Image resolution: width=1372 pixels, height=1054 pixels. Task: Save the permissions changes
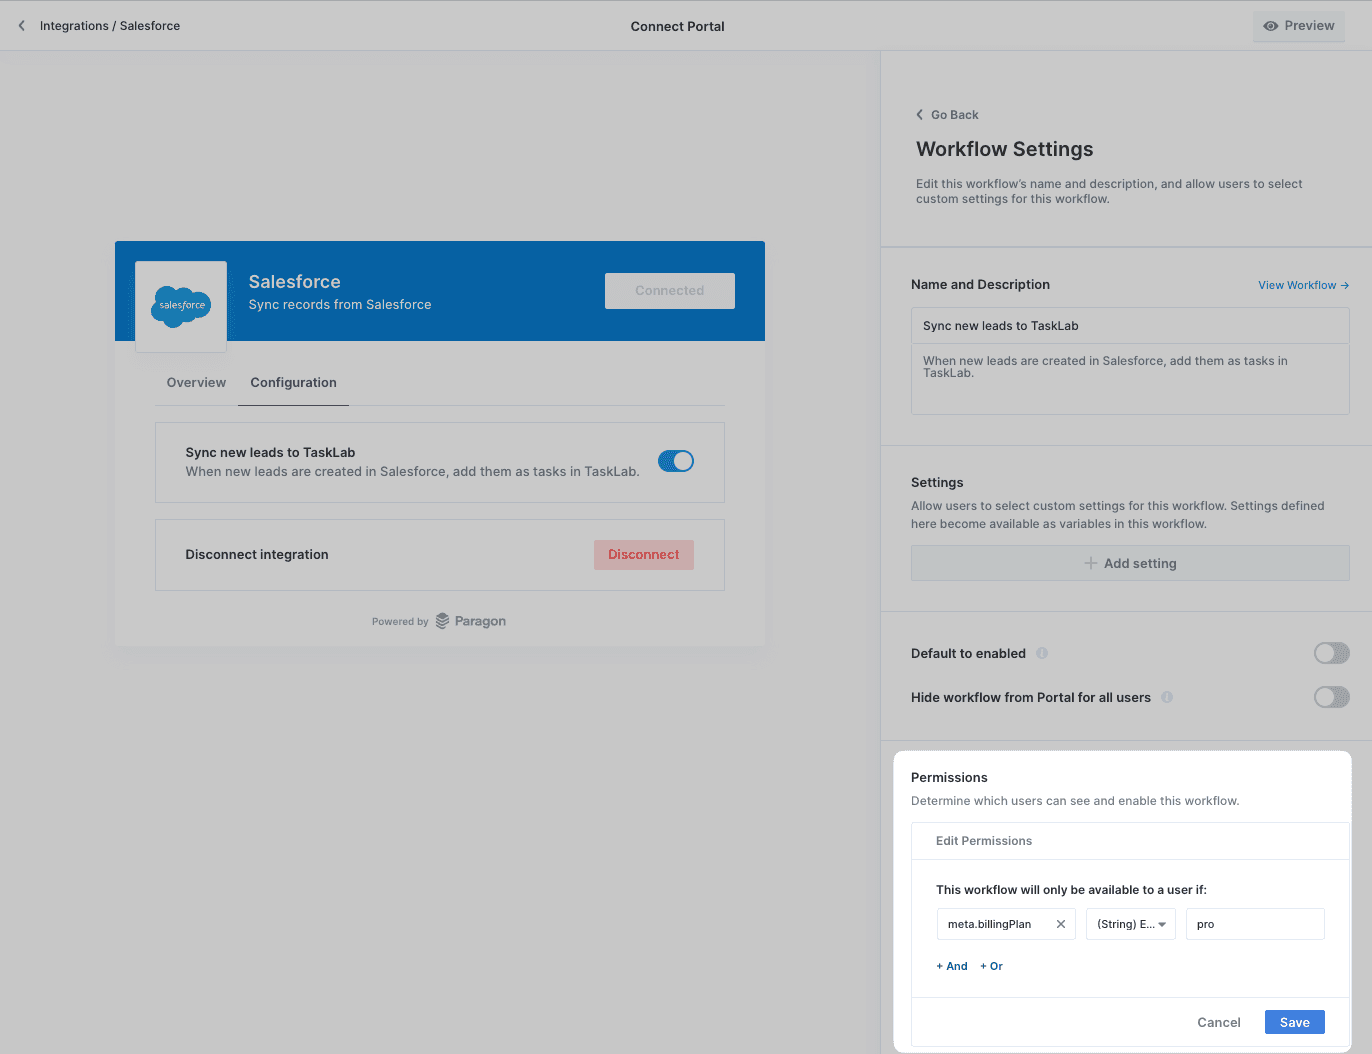(1294, 1022)
